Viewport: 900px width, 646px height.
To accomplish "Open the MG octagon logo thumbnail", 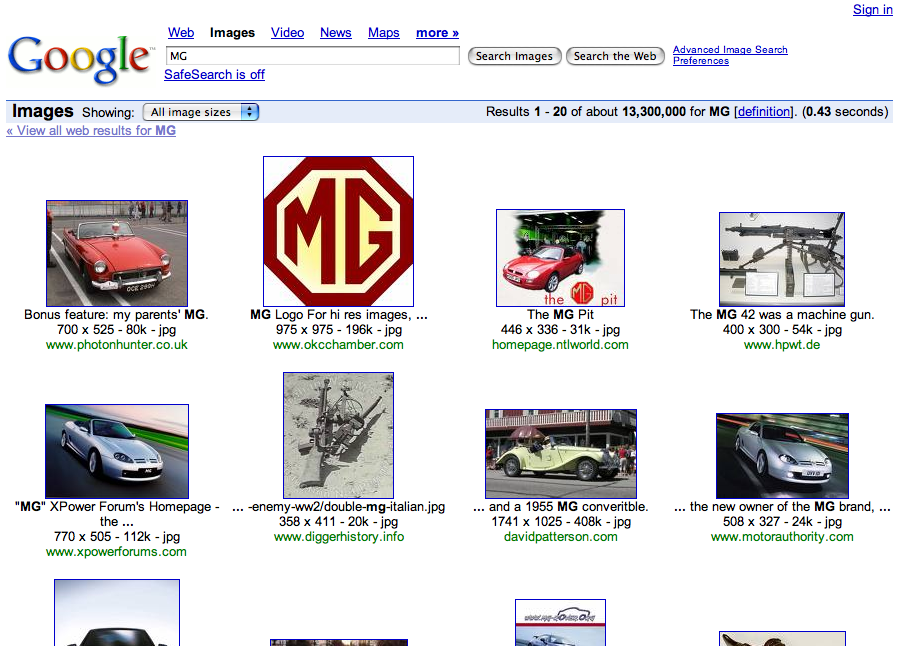I will [x=338, y=231].
